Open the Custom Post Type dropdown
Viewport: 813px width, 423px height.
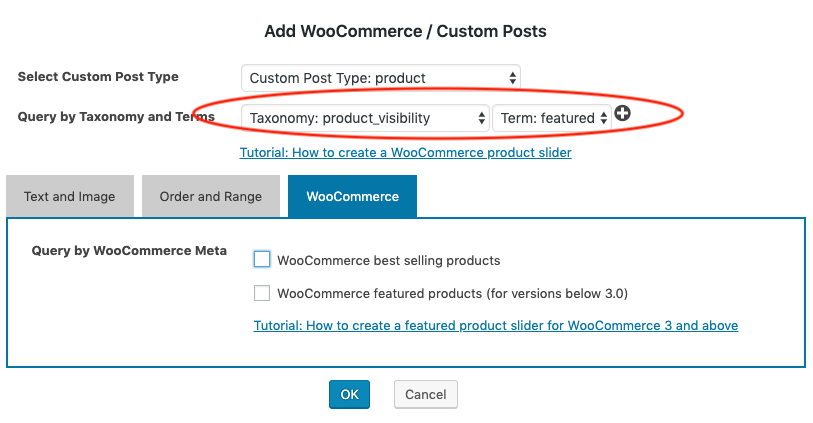point(380,78)
